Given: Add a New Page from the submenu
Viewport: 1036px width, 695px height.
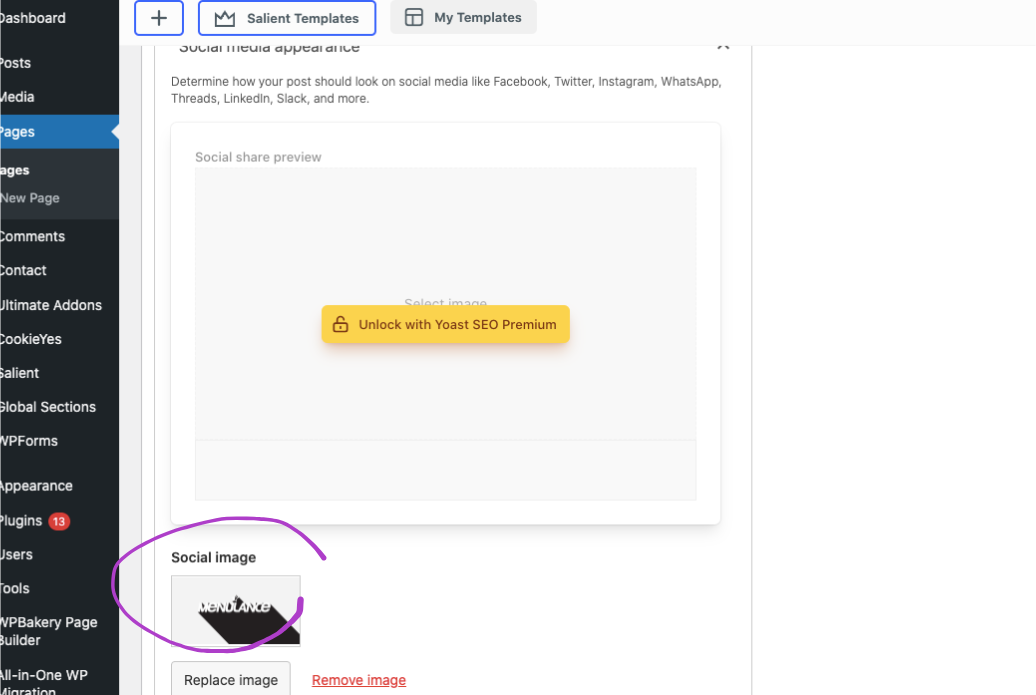Looking at the screenshot, I should 30,198.
